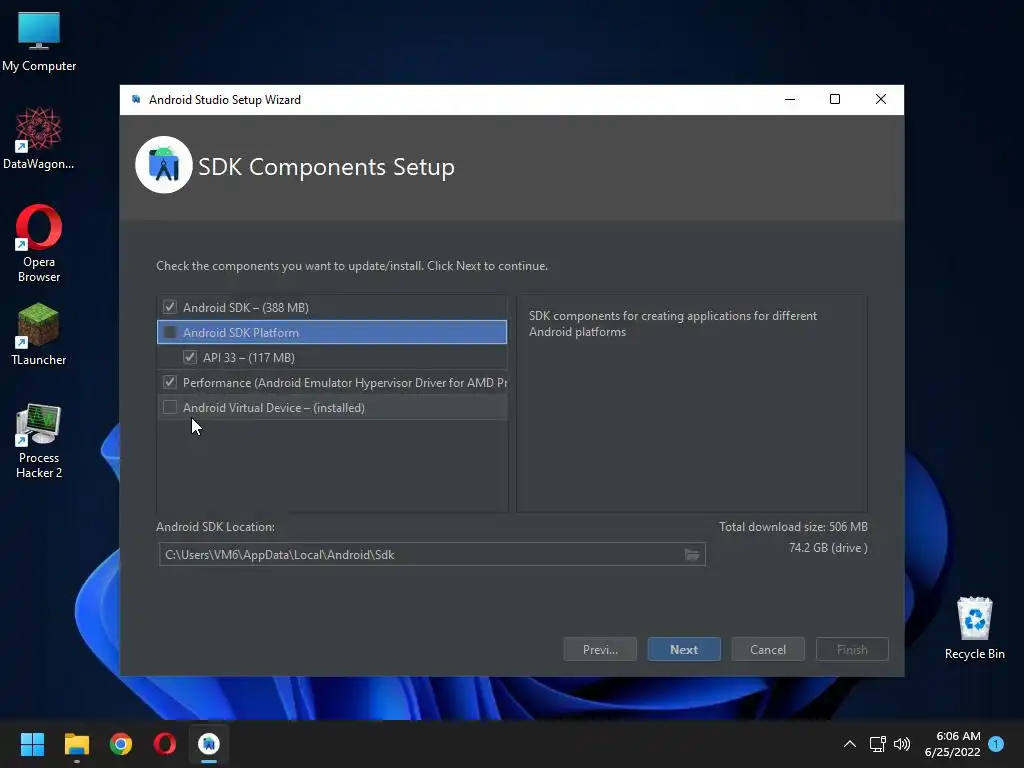The height and width of the screenshot is (768, 1024).
Task: Click the 'Android SDK Location:' label
Action: (216, 526)
